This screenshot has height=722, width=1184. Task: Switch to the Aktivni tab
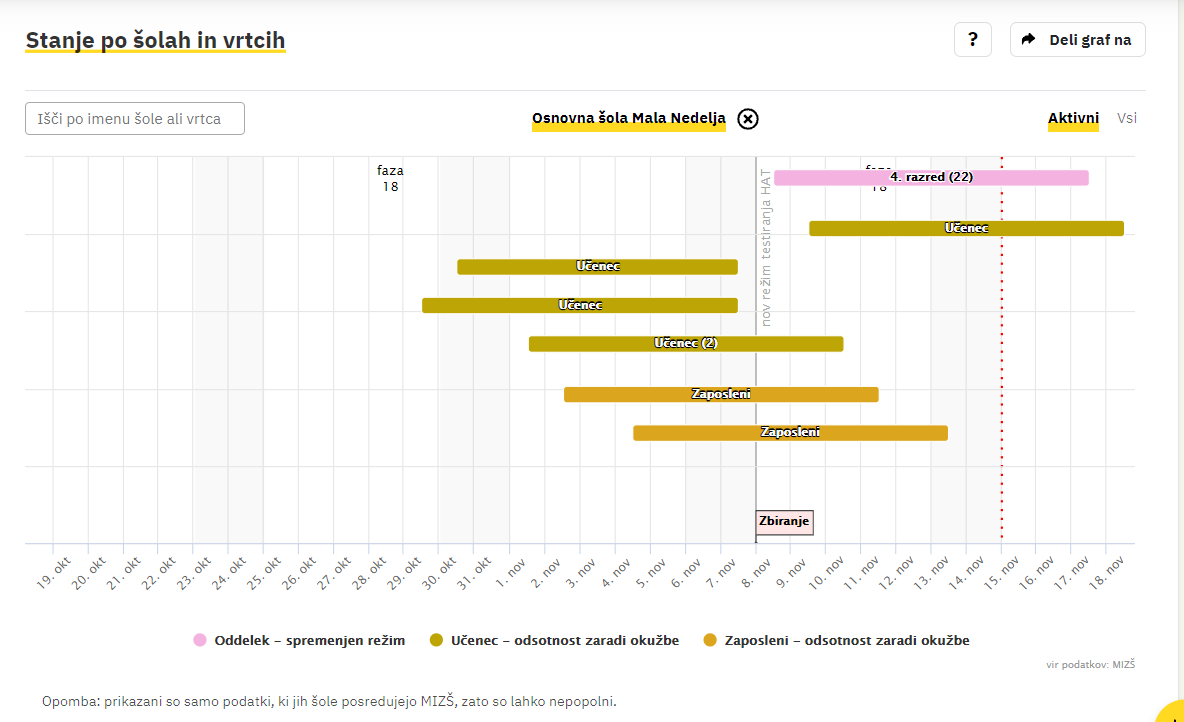coord(1073,118)
